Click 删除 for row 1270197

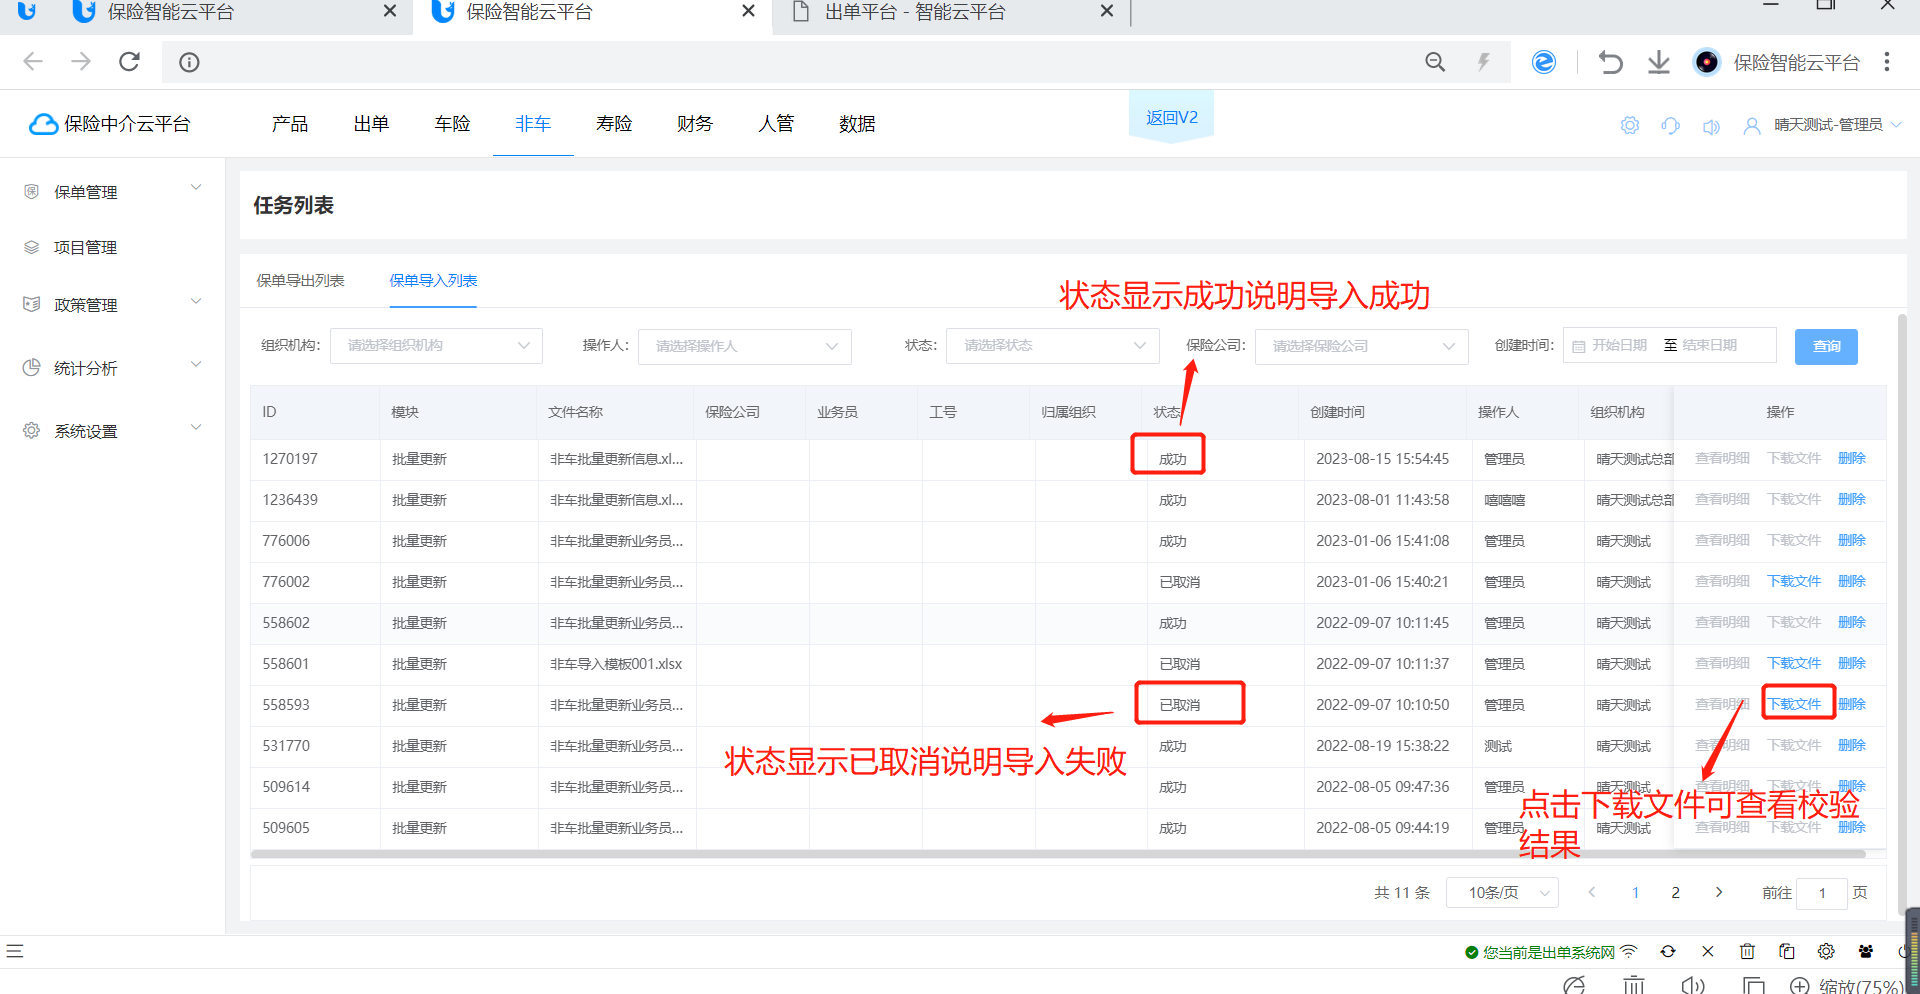coord(1852,458)
